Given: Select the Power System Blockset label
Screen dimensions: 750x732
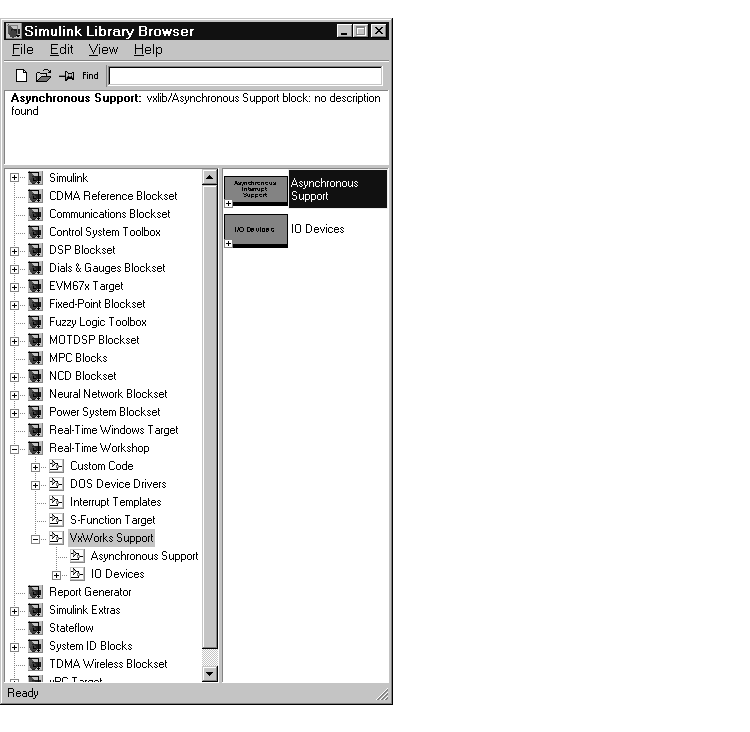Looking at the screenshot, I should point(105,412).
